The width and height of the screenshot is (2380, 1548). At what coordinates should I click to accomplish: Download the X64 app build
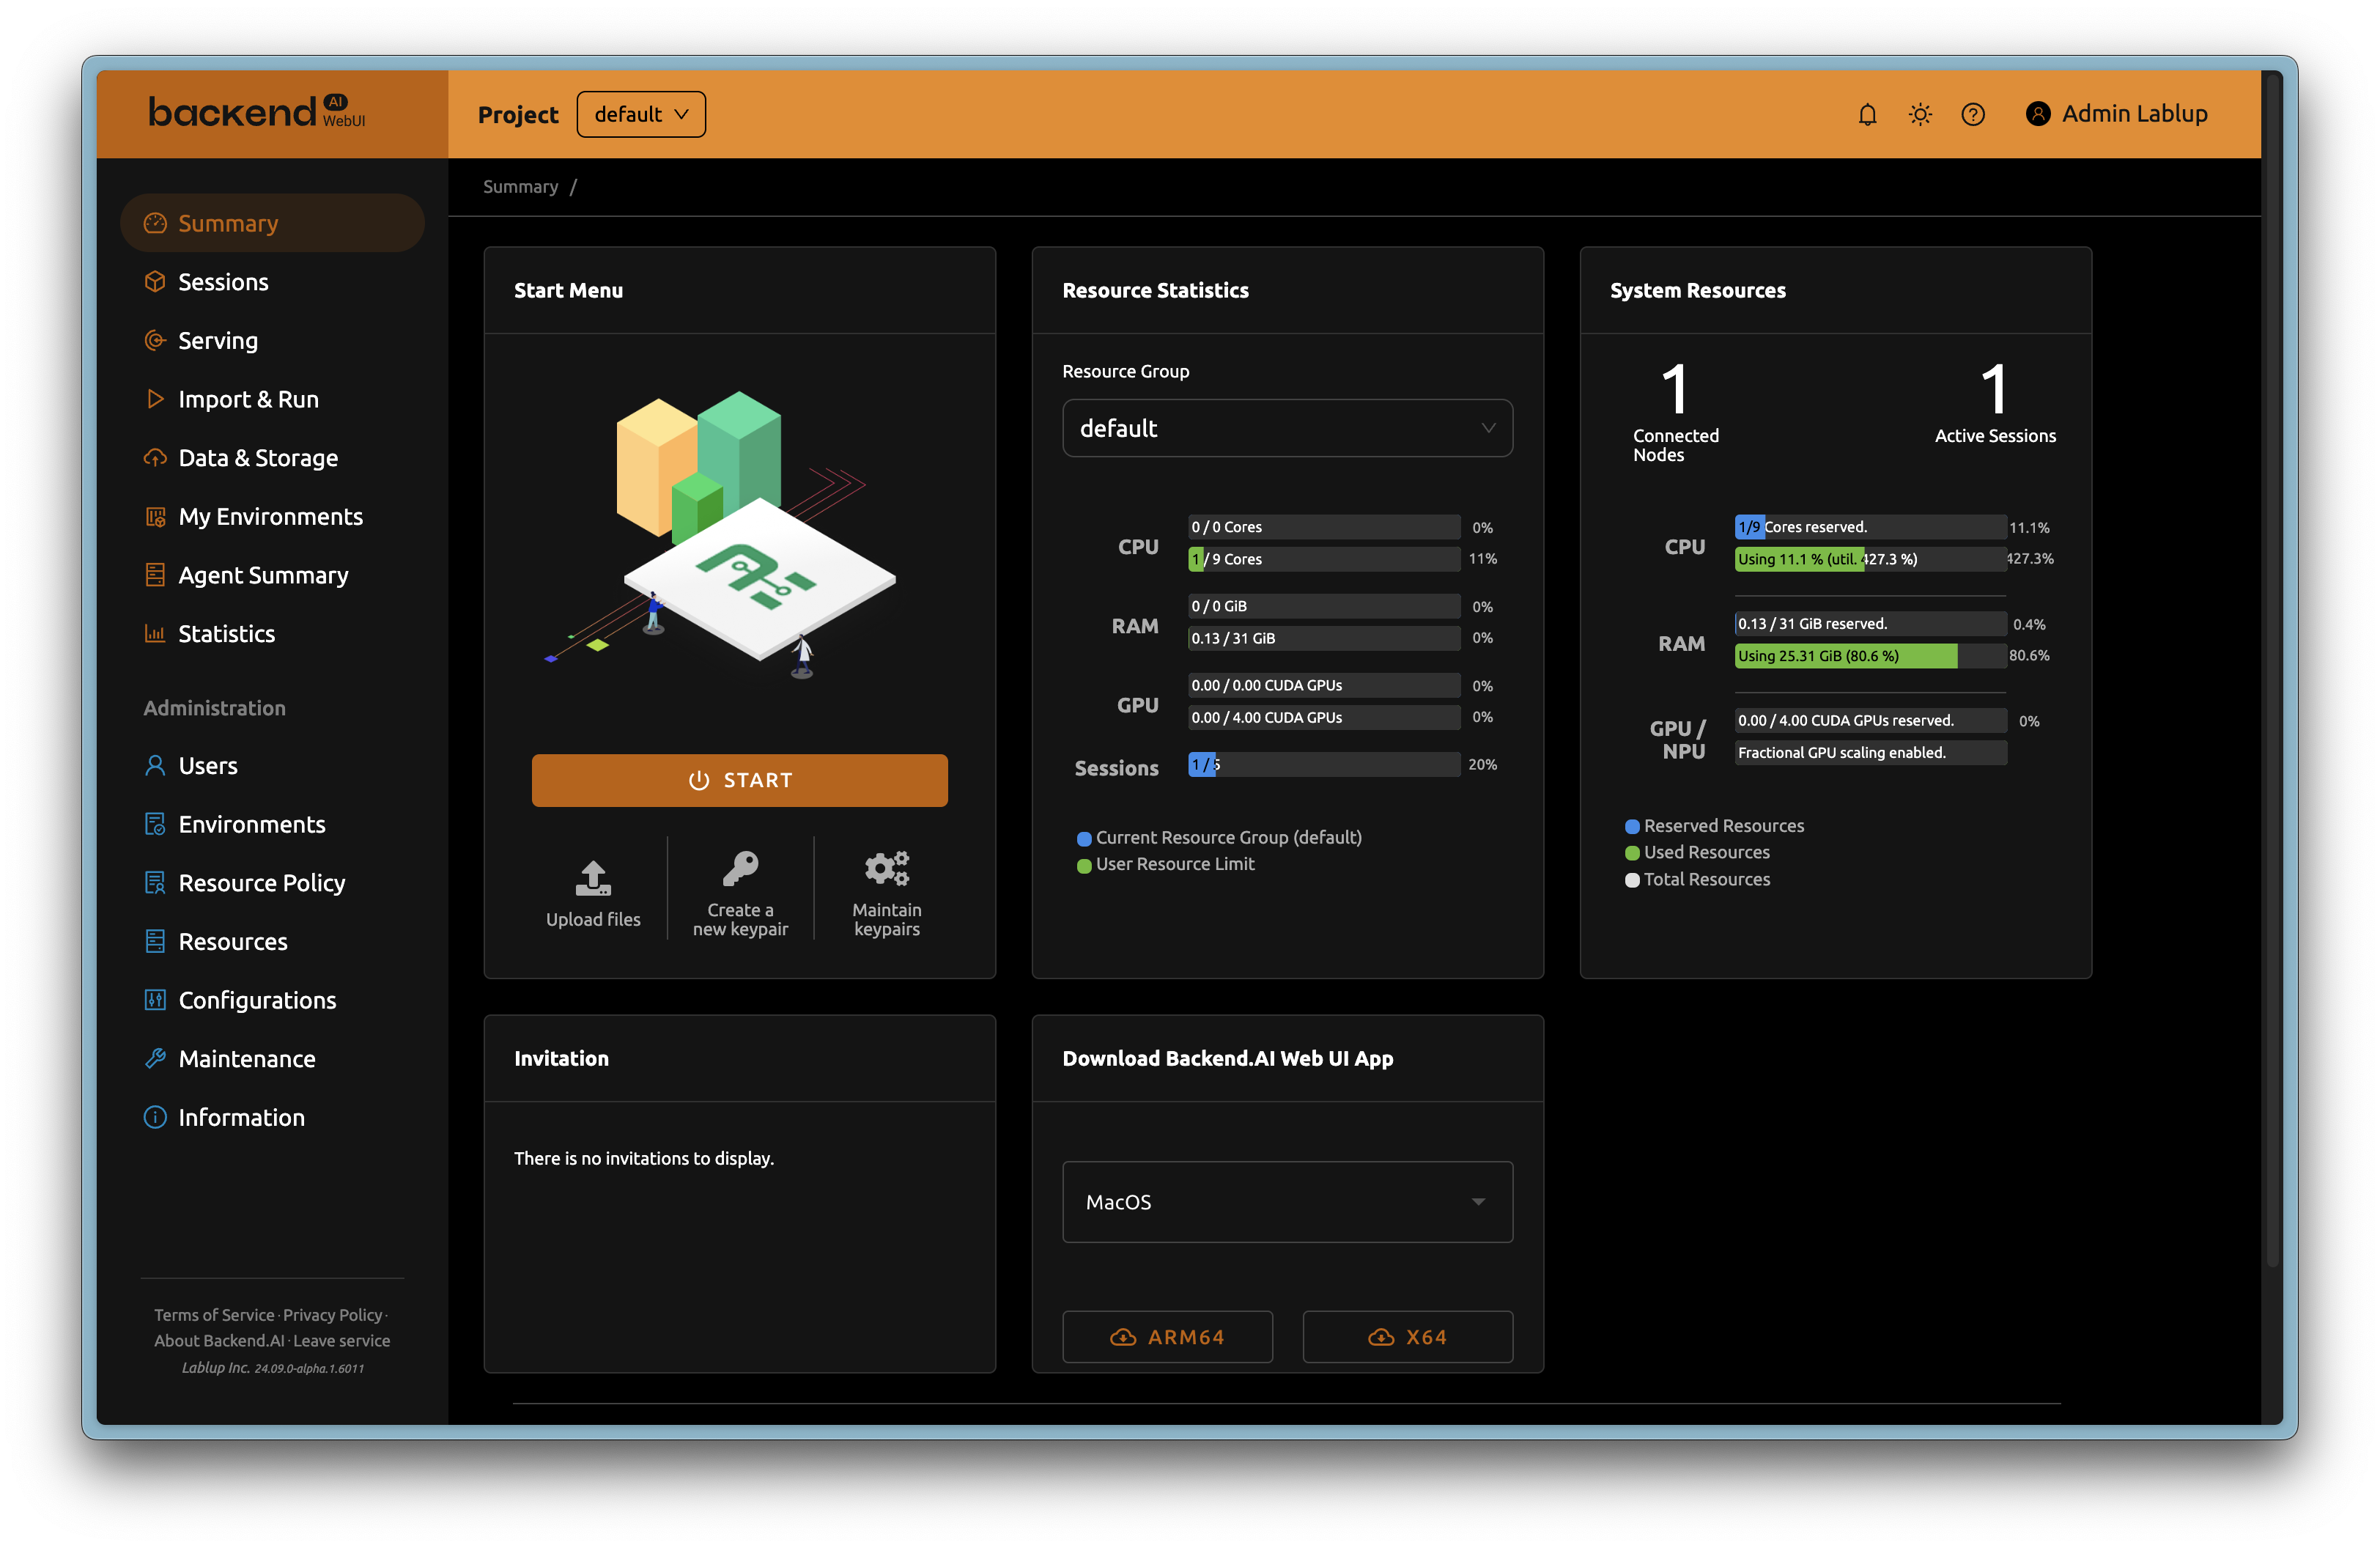1407,1337
